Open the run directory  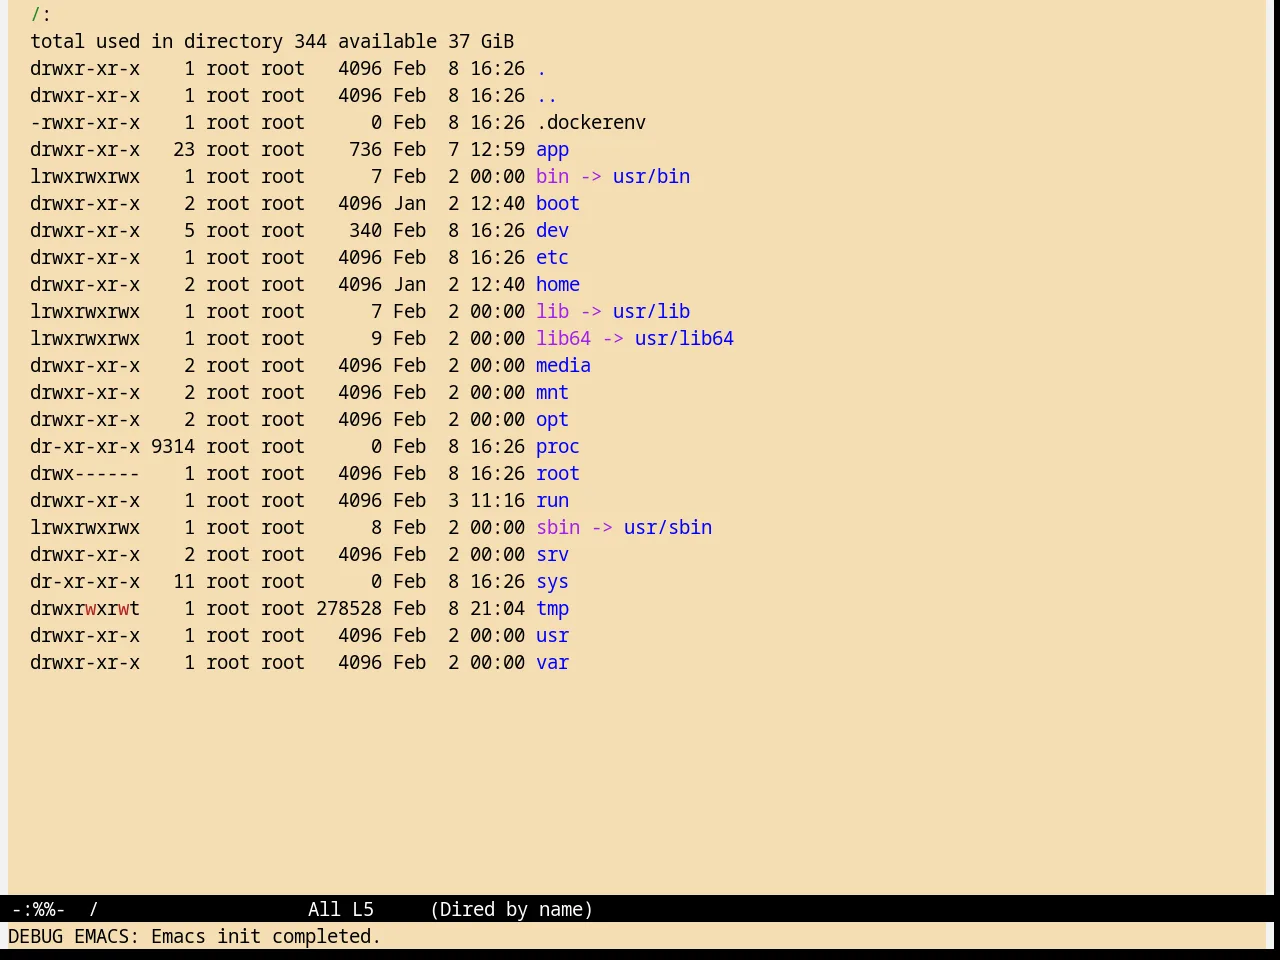[x=552, y=501]
